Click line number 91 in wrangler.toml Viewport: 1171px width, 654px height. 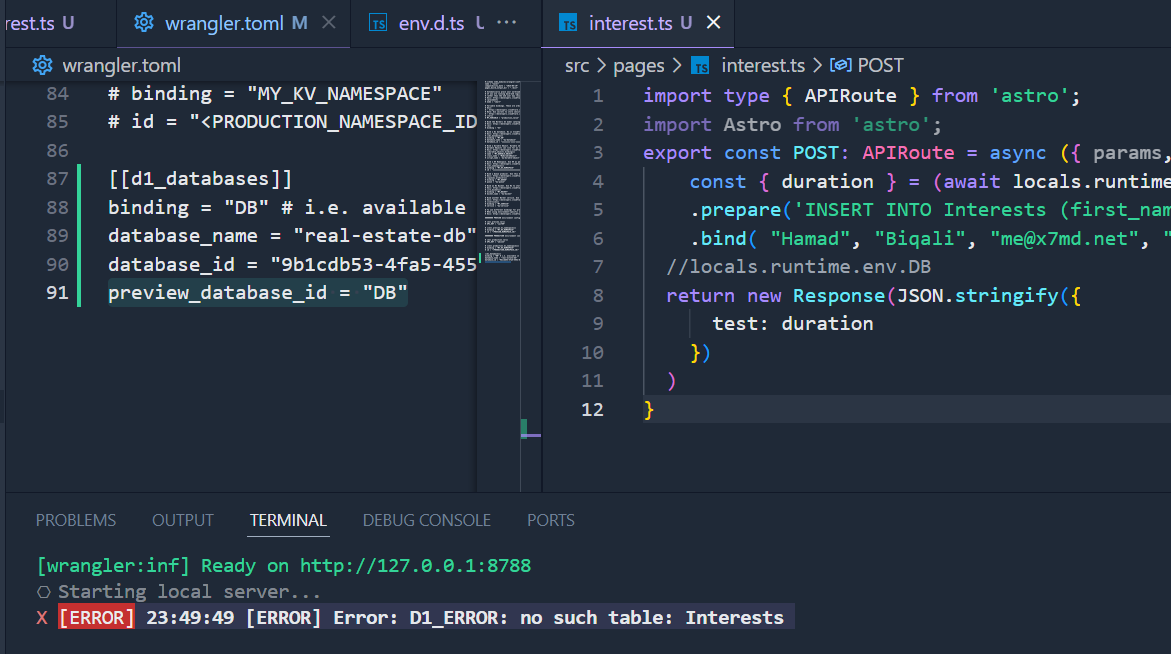[x=58, y=293]
